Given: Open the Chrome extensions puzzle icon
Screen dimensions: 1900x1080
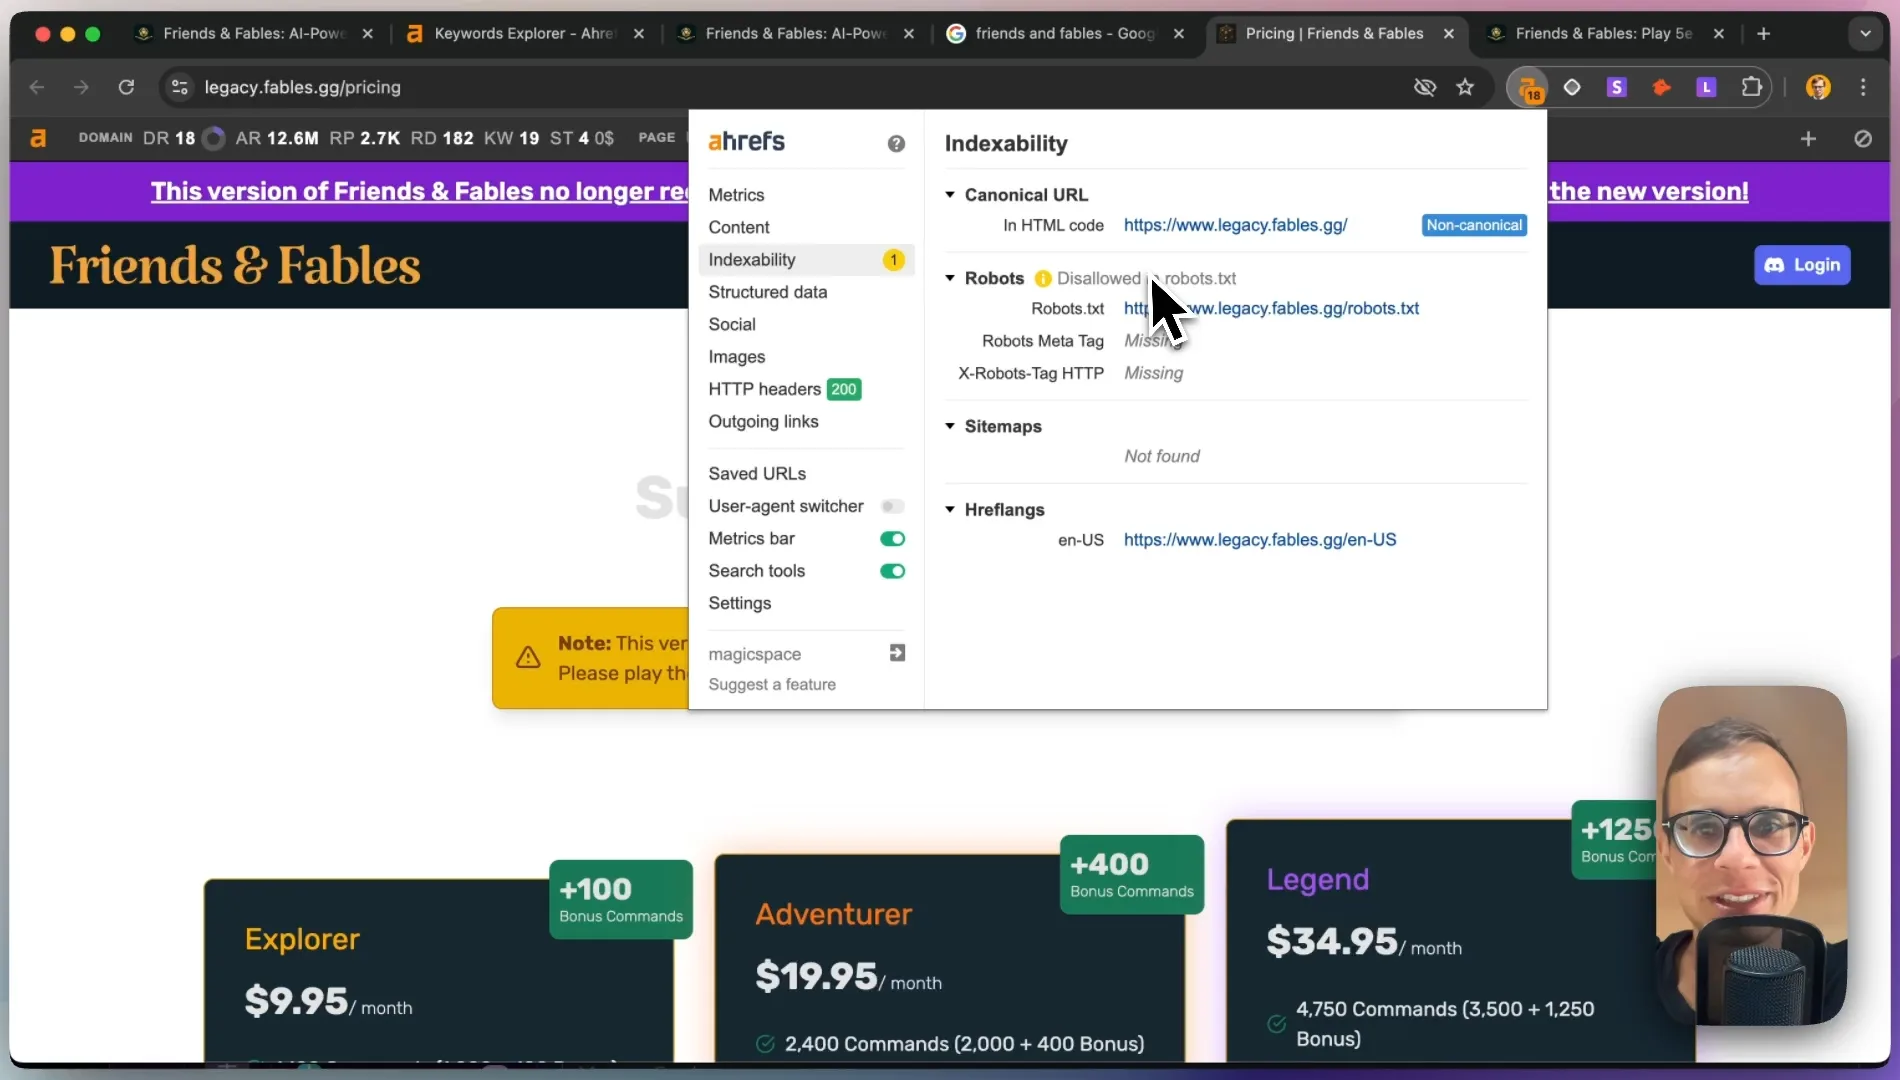Looking at the screenshot, I should click(x=1751, y=88).
